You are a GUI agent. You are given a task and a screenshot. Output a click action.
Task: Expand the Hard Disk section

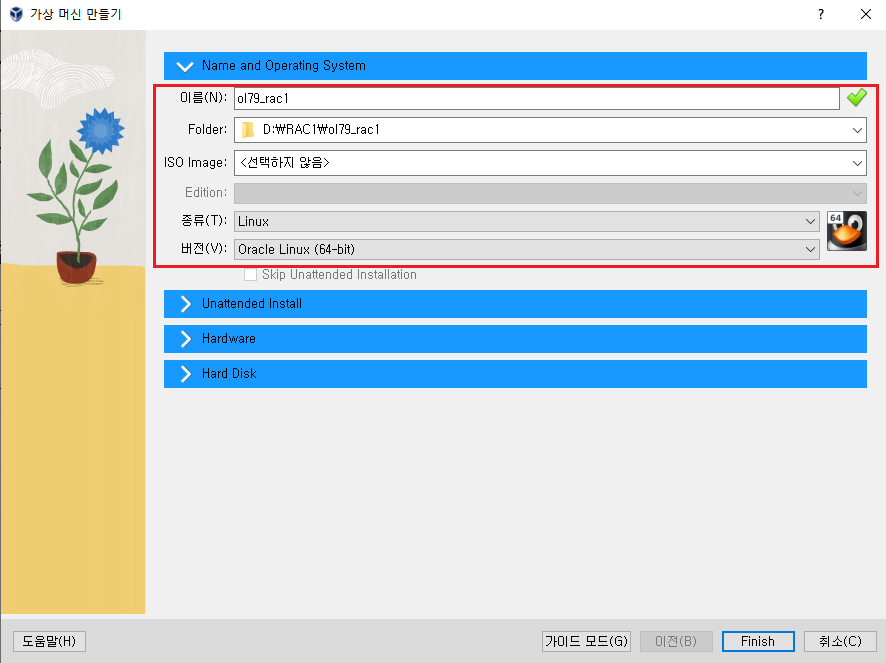coord(515,374)
